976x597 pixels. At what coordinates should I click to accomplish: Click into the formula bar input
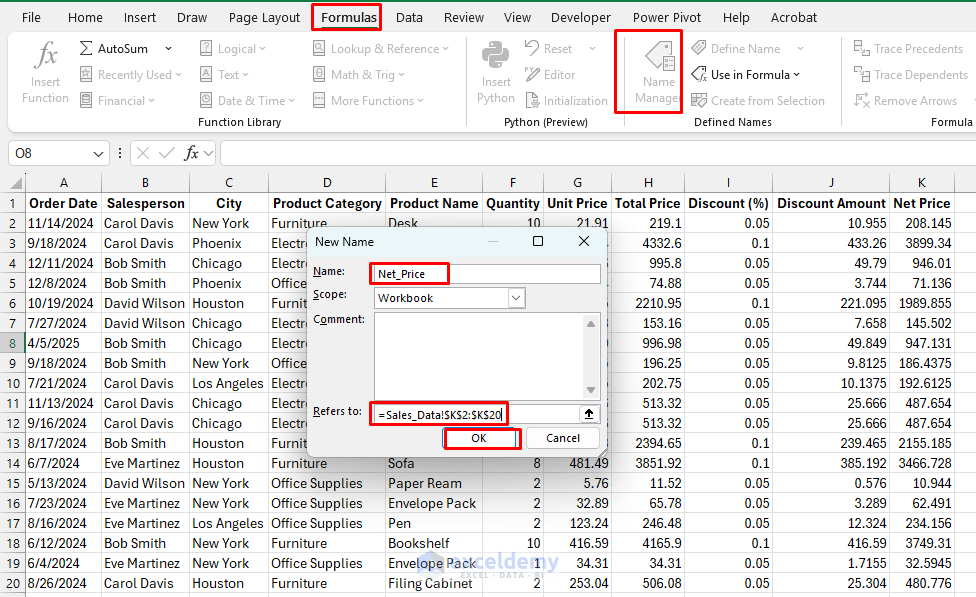pyautogui.click(x=598, y=153)
